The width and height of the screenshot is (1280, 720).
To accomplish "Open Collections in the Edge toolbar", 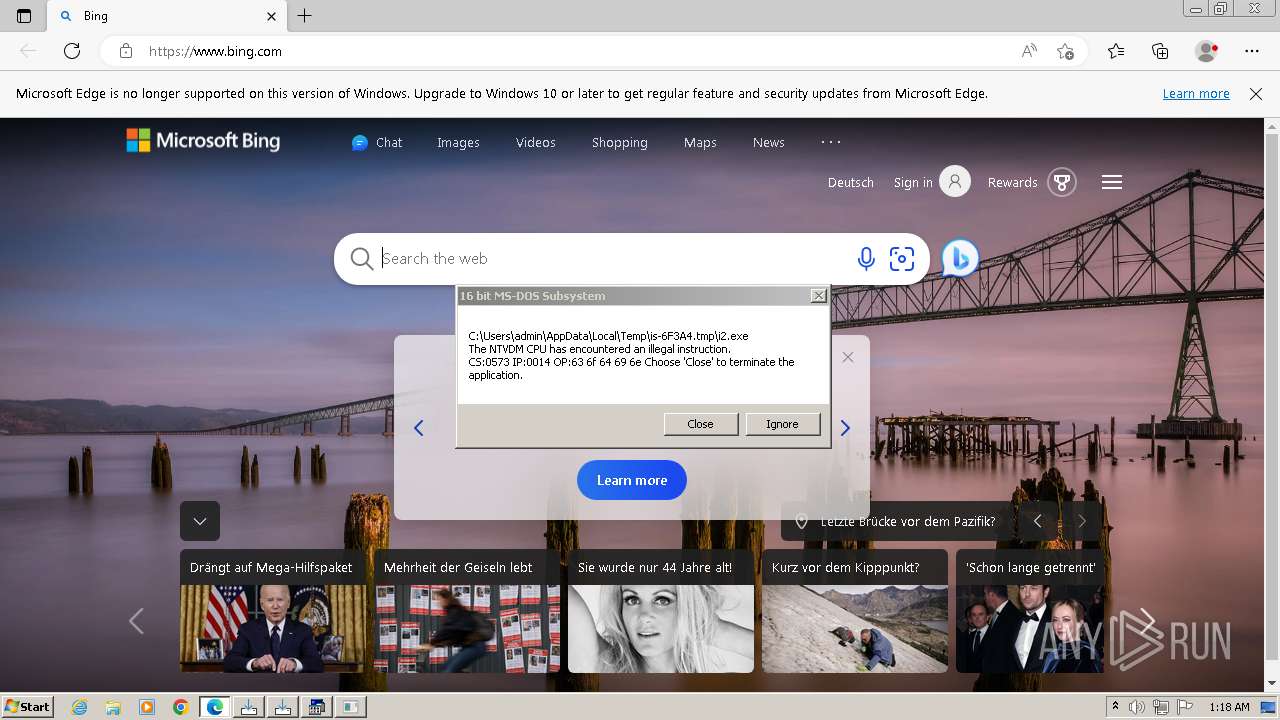I will coord(1160,51).
